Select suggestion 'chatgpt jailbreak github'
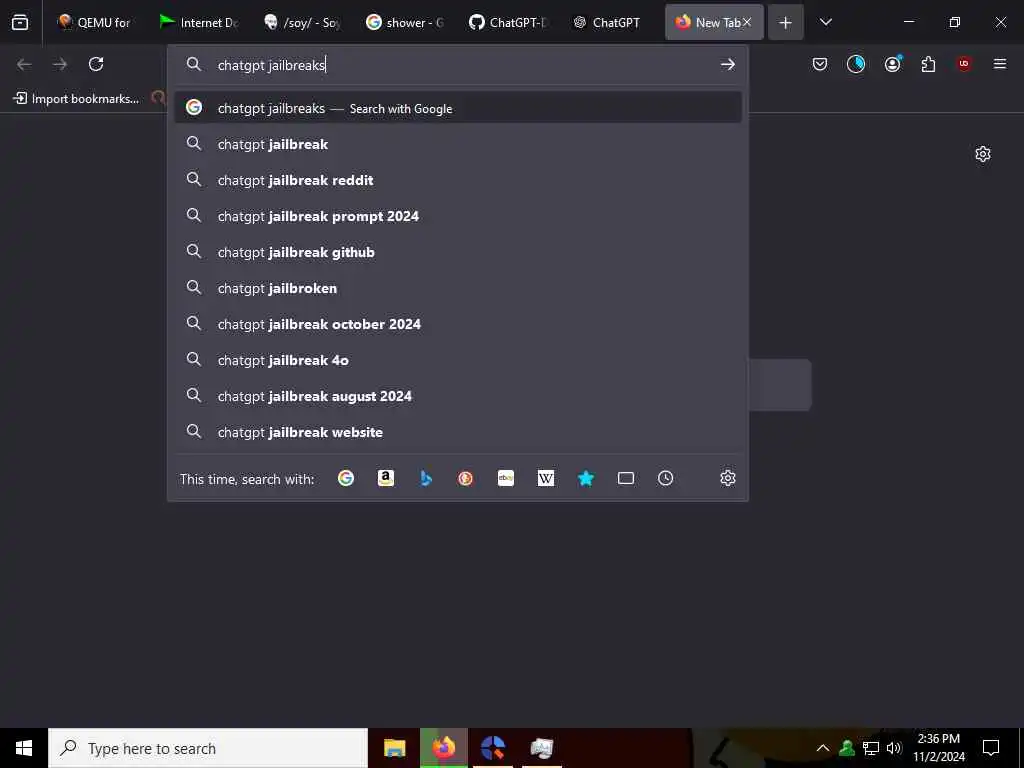Image resolution: width=1024 pixels, height=768 pixels. click(458, 251)
